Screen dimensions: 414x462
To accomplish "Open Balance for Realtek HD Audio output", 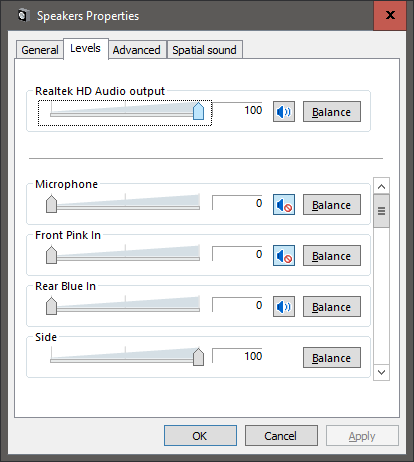I will pyautogui.click(x=332, y=112).
